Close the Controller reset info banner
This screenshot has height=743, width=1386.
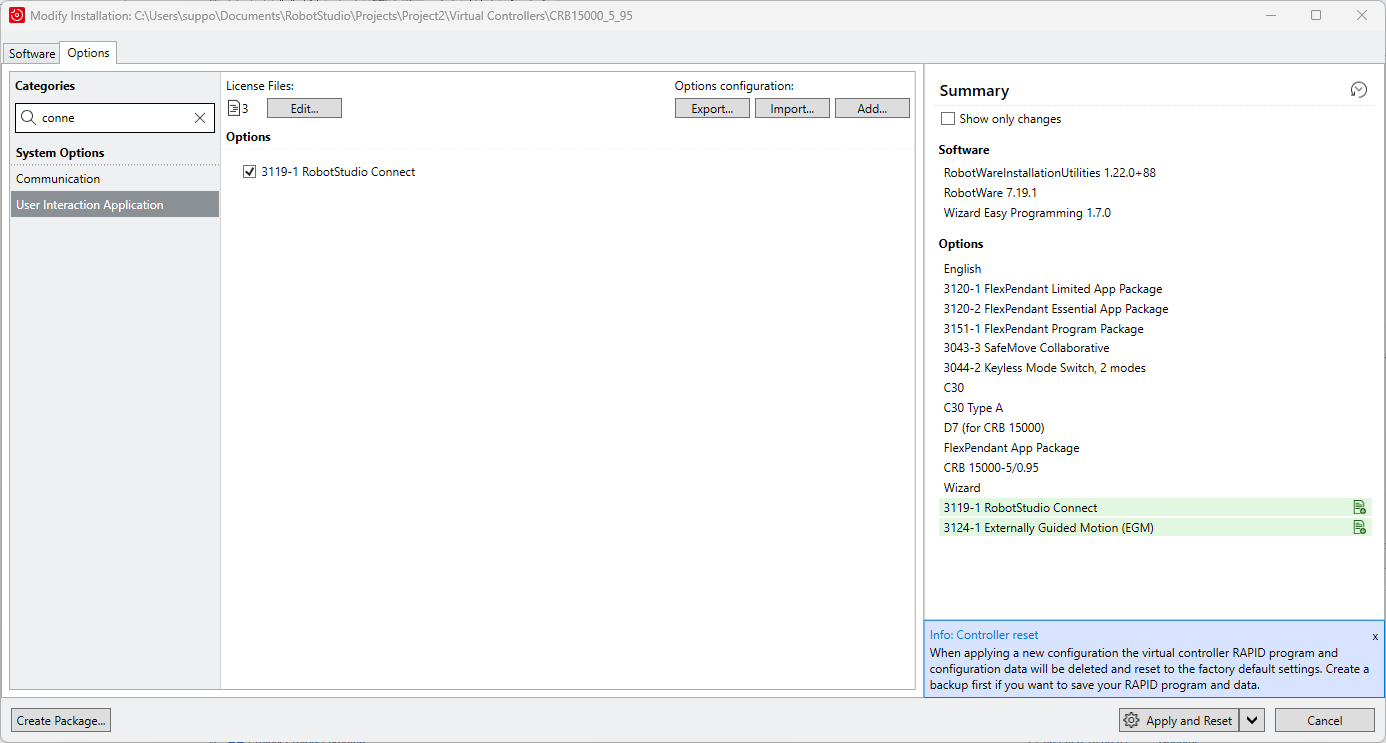point(1374,636)
